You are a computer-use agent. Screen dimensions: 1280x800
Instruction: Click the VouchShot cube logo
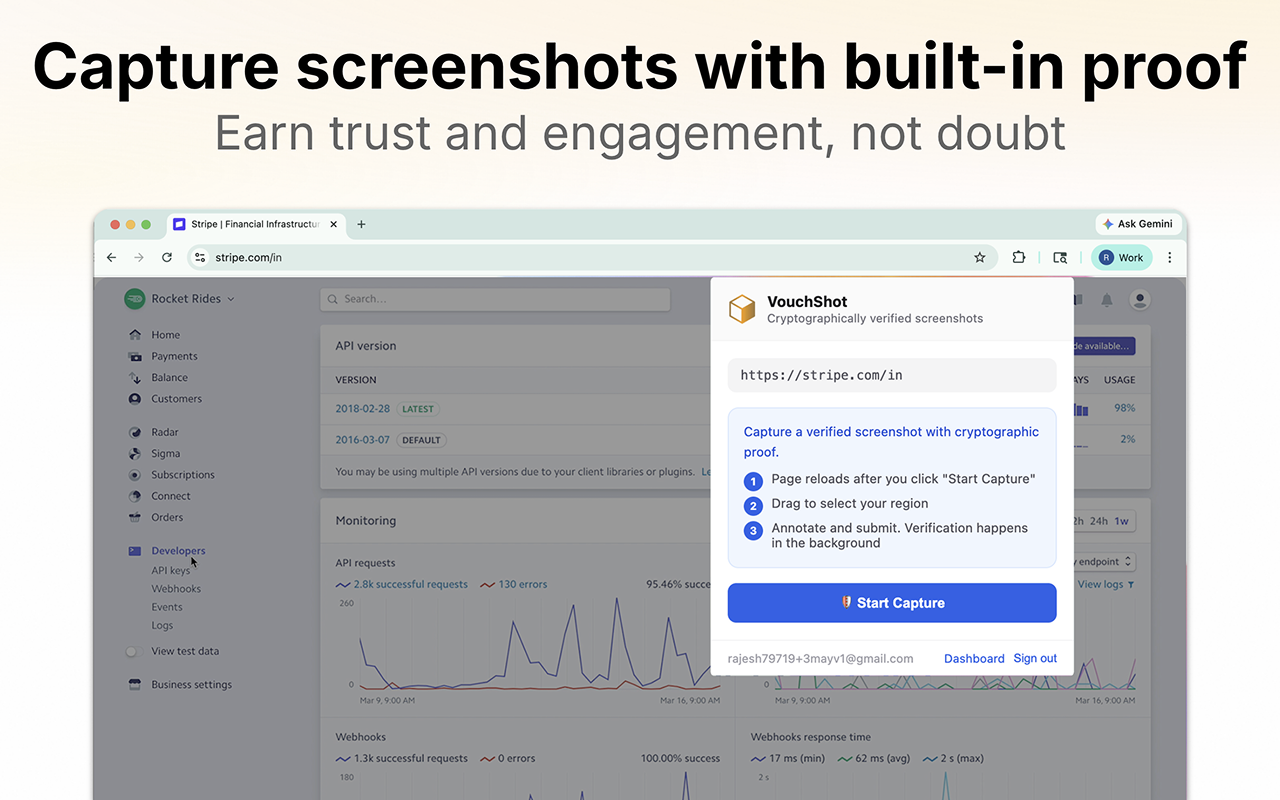tap(742, 309)
